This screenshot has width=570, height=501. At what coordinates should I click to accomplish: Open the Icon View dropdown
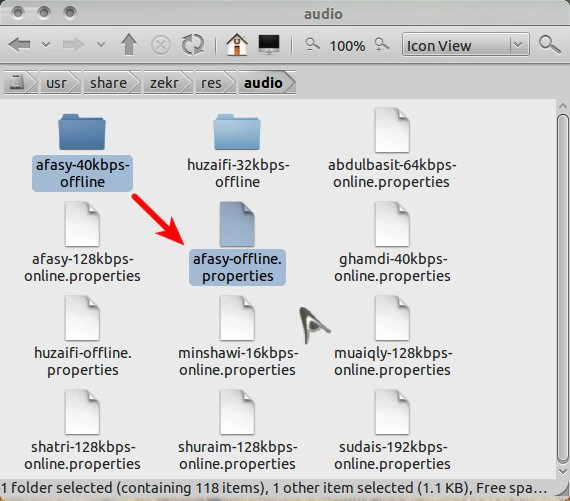(466, 45)
